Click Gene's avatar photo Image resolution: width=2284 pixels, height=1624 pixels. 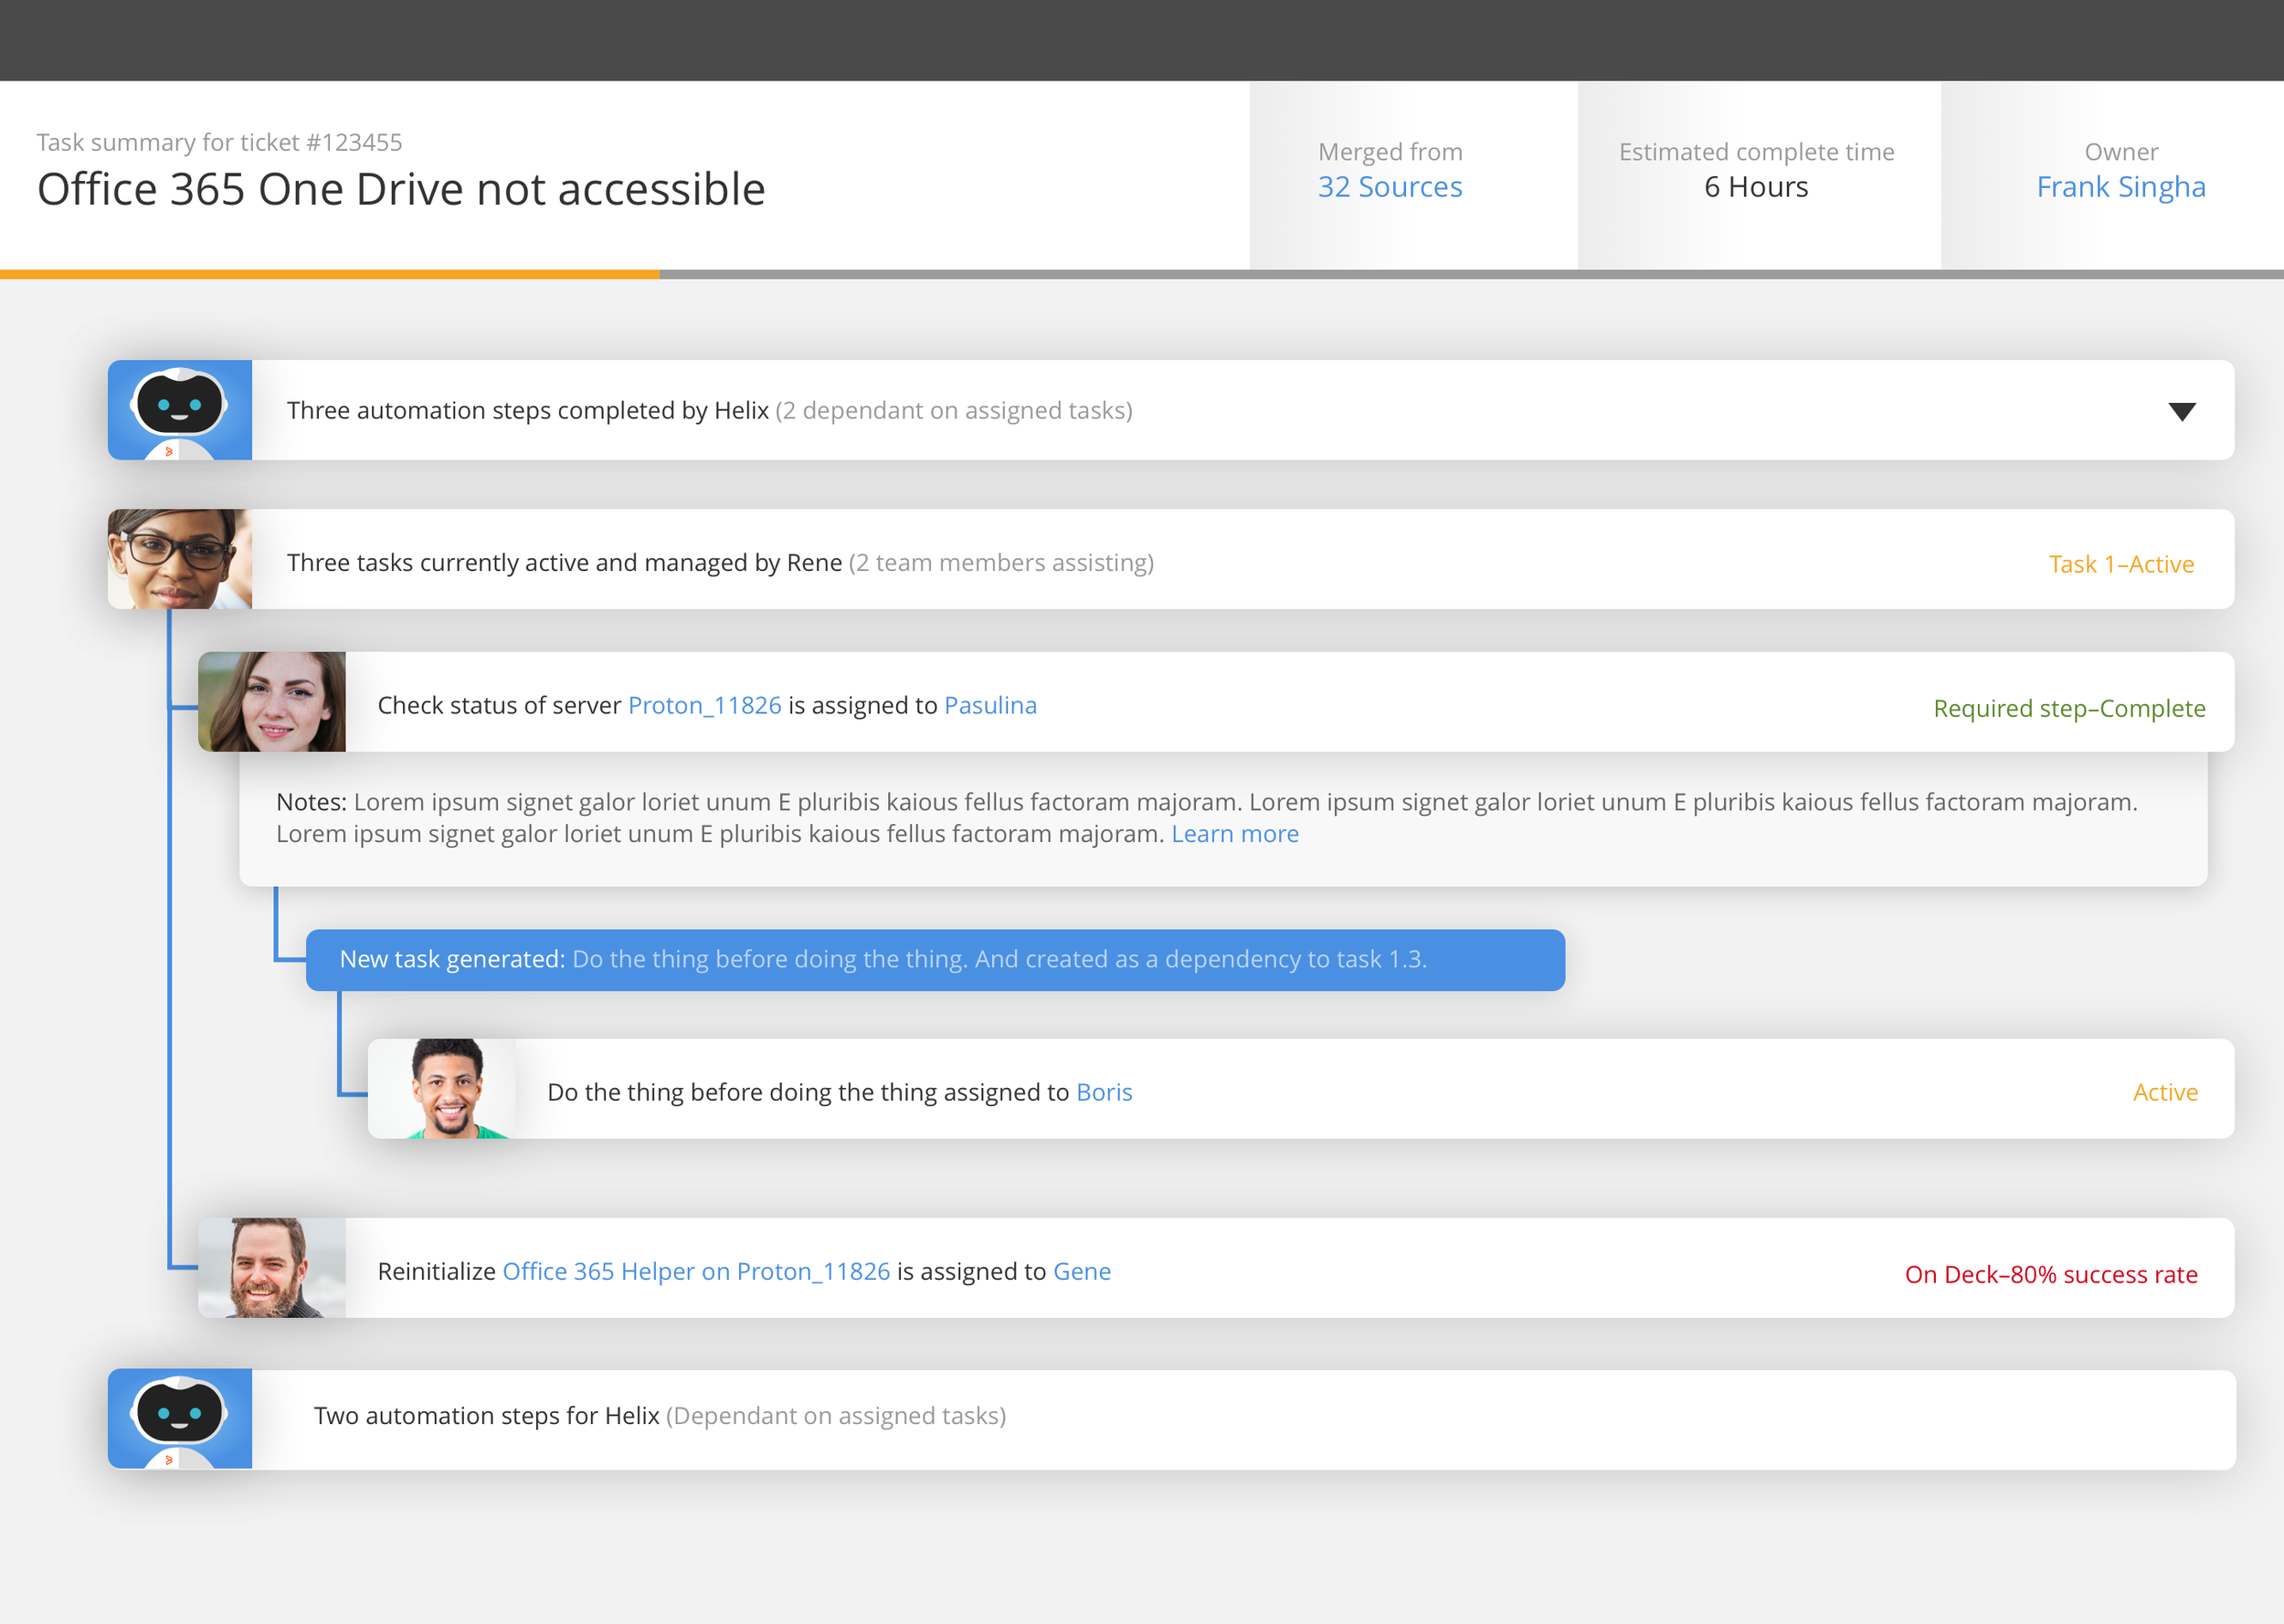(x=272, y=1267)
